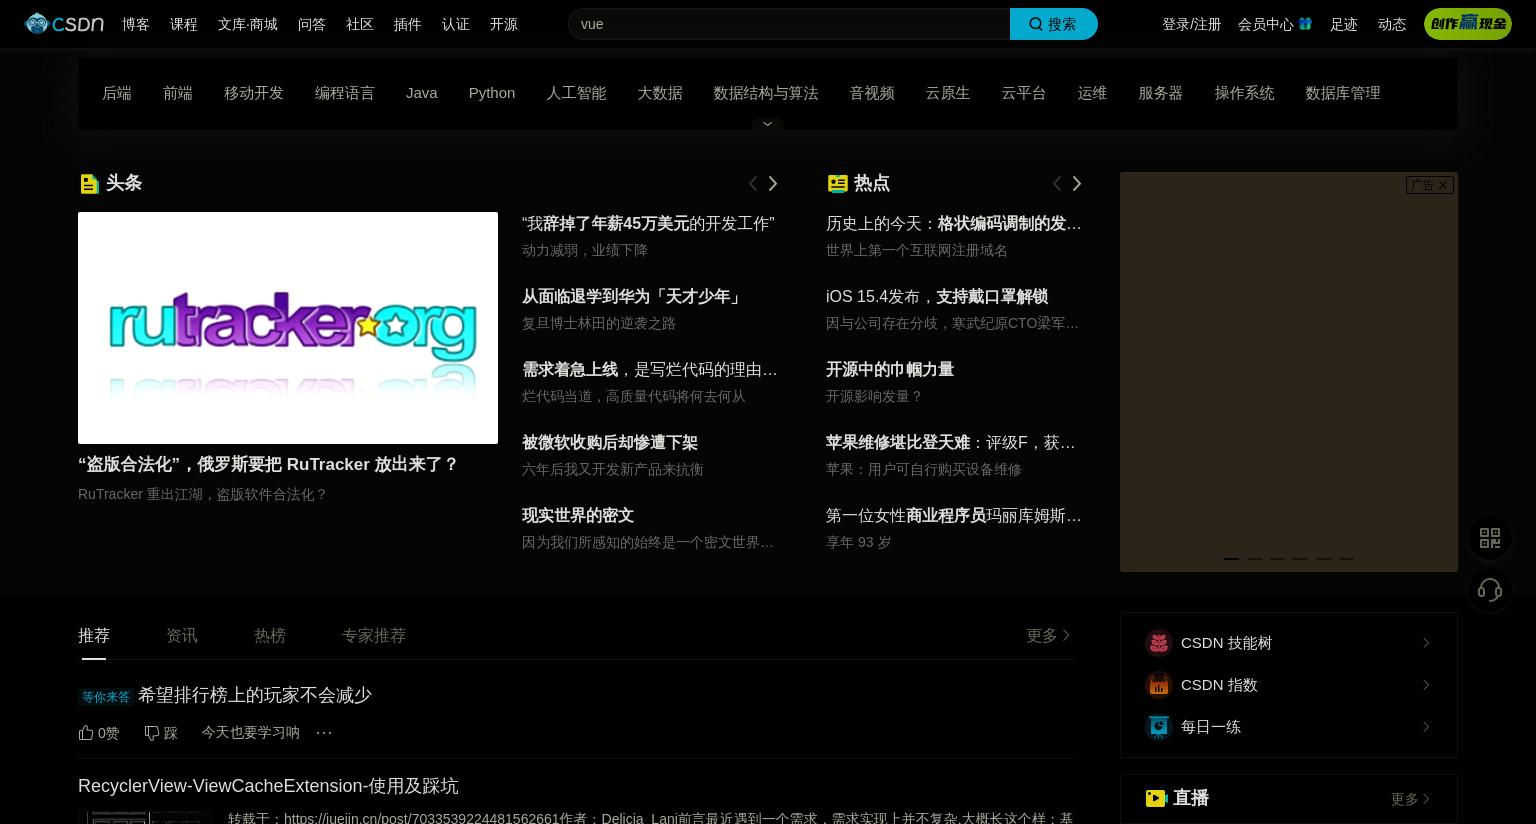Open the 问答 menu
The width and height of the screenshot is (1536, 824).
point(312,24)
